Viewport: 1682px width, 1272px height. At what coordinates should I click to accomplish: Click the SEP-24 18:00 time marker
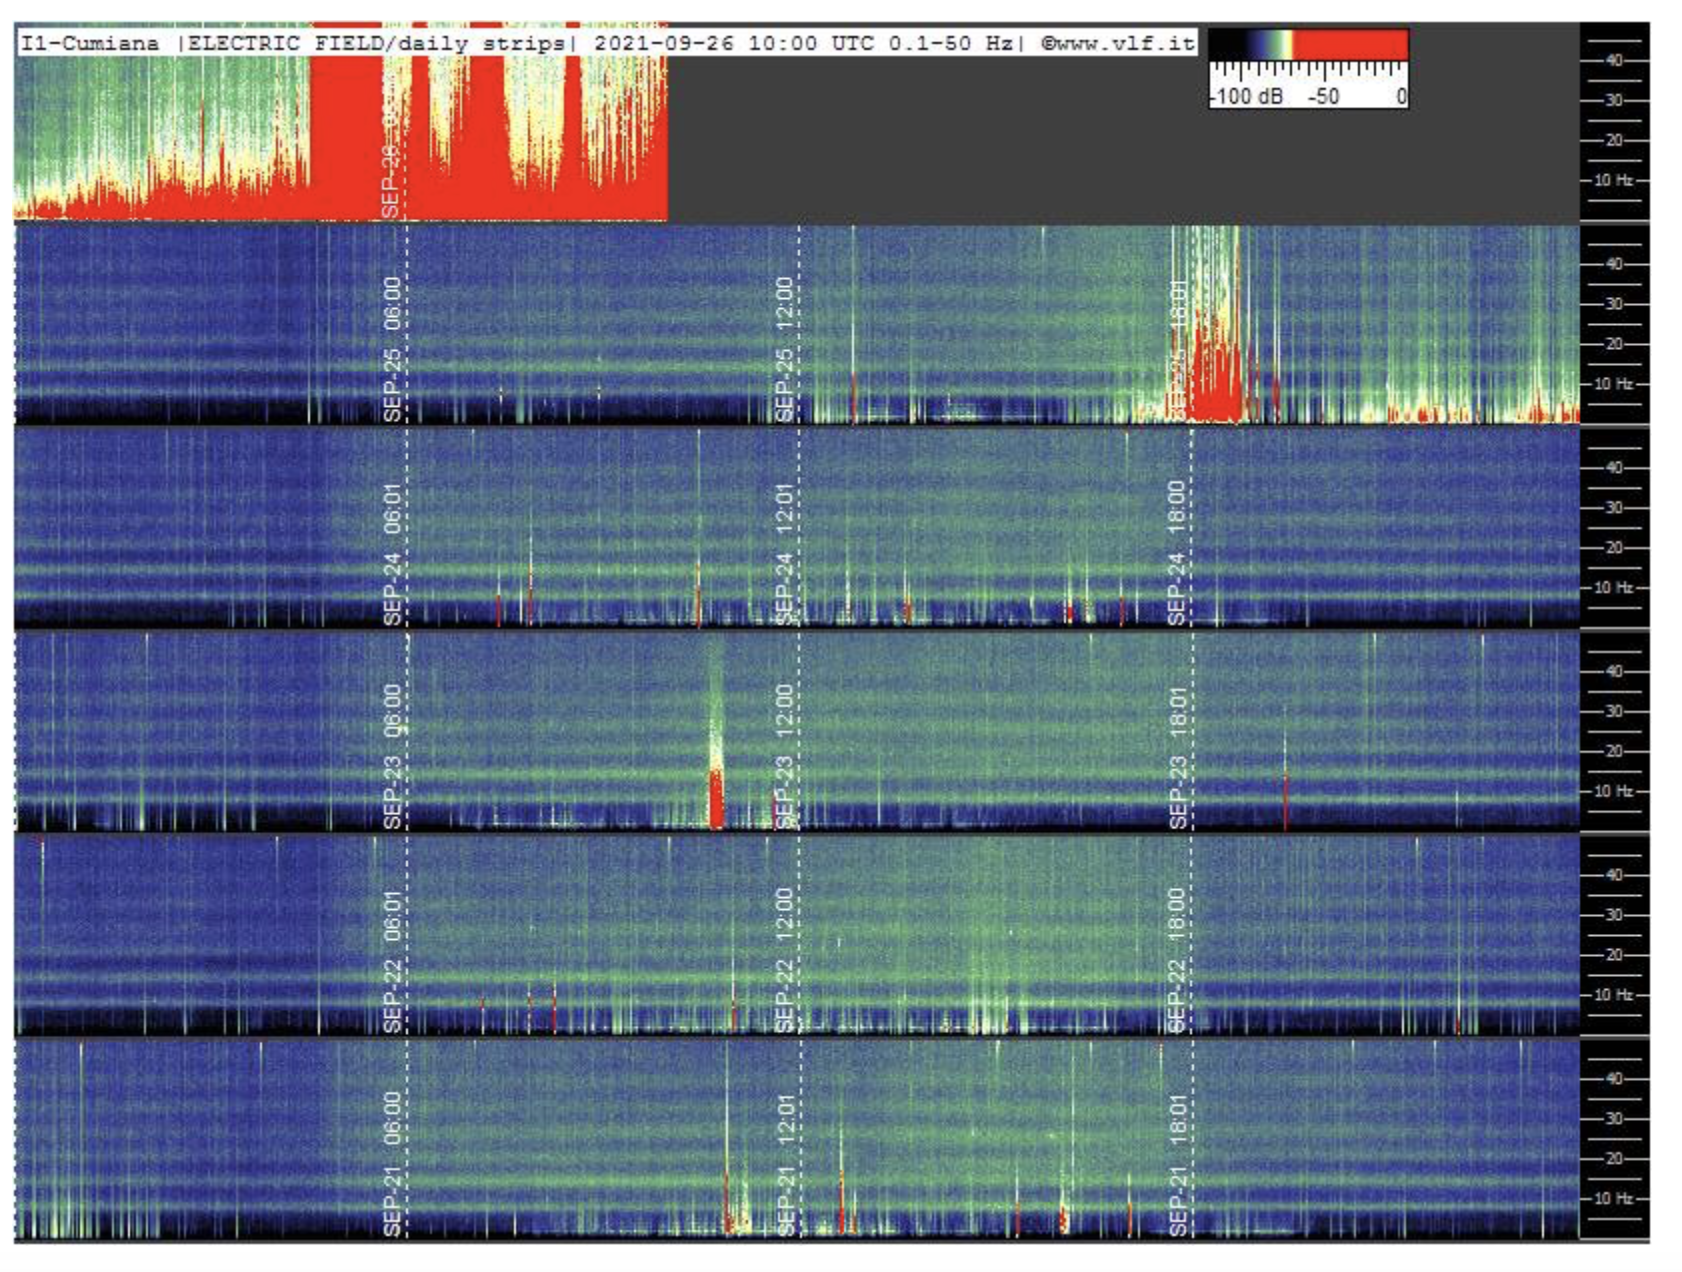(1177, 553)
